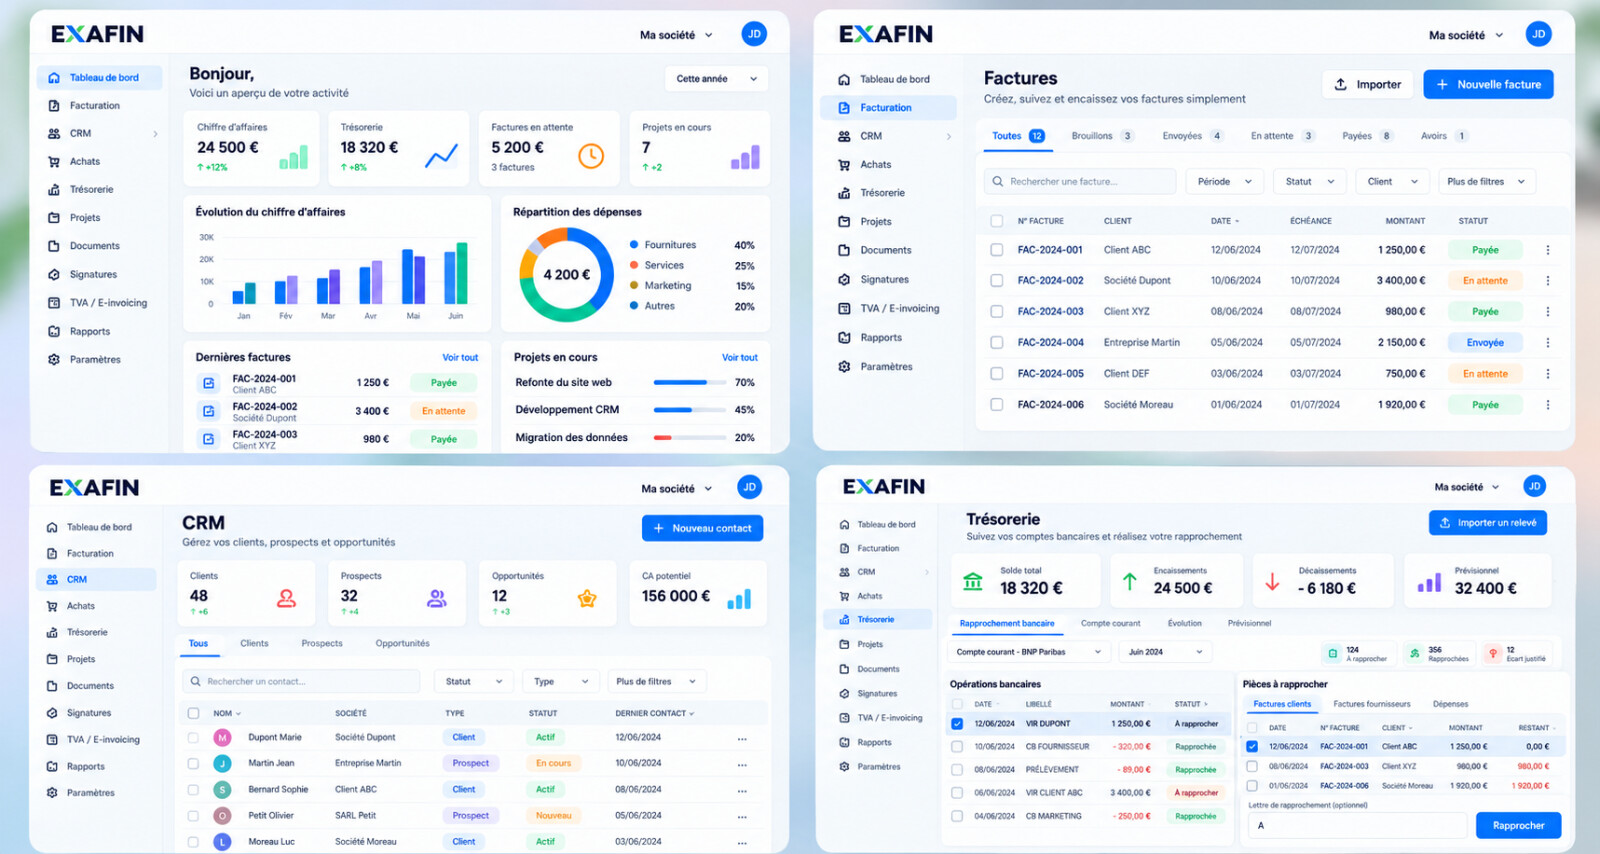Toggle select-all checkbox in Factures table header
1600x854 pixels.
click(x=996, y=221)
